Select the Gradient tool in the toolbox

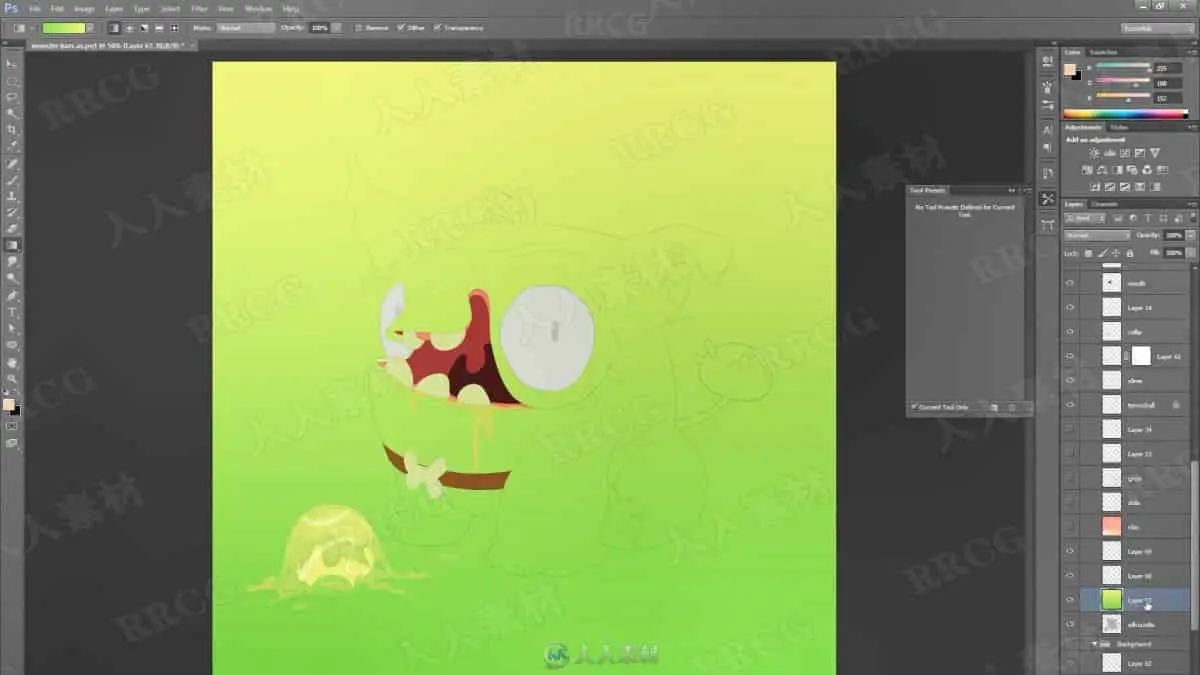tap(12, 245)
